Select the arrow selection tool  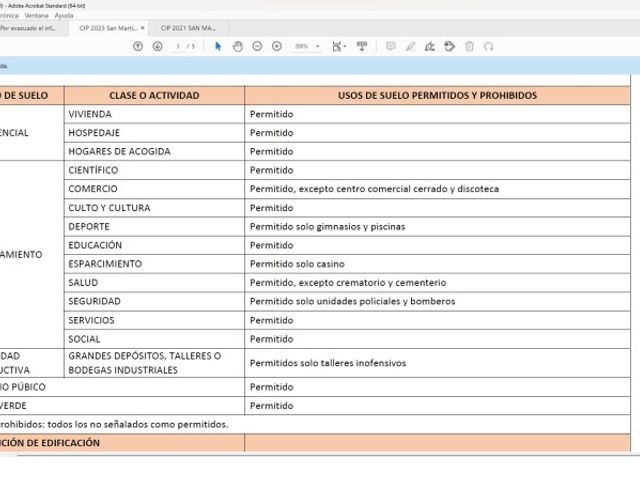coord(218,47)
